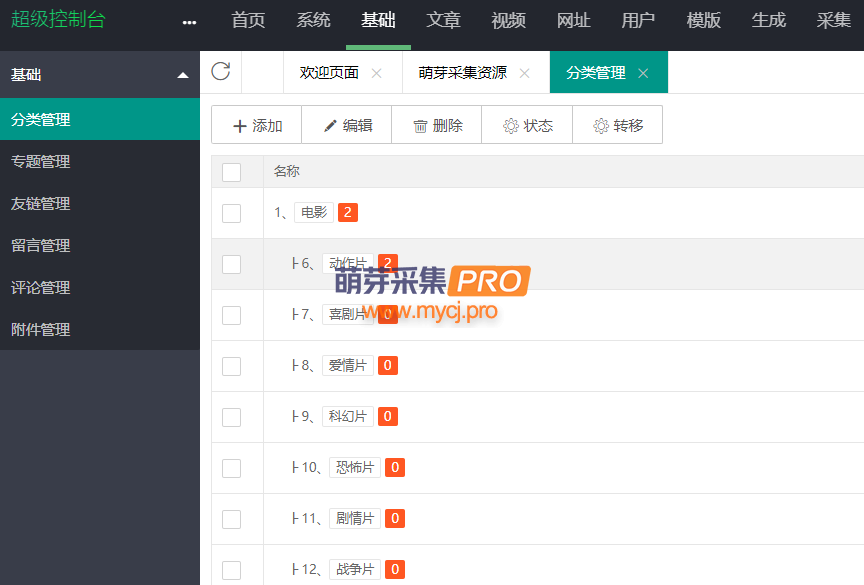864x585 pixels.
Task: Click the 电影 category name tag
Action: pos(314,212)
